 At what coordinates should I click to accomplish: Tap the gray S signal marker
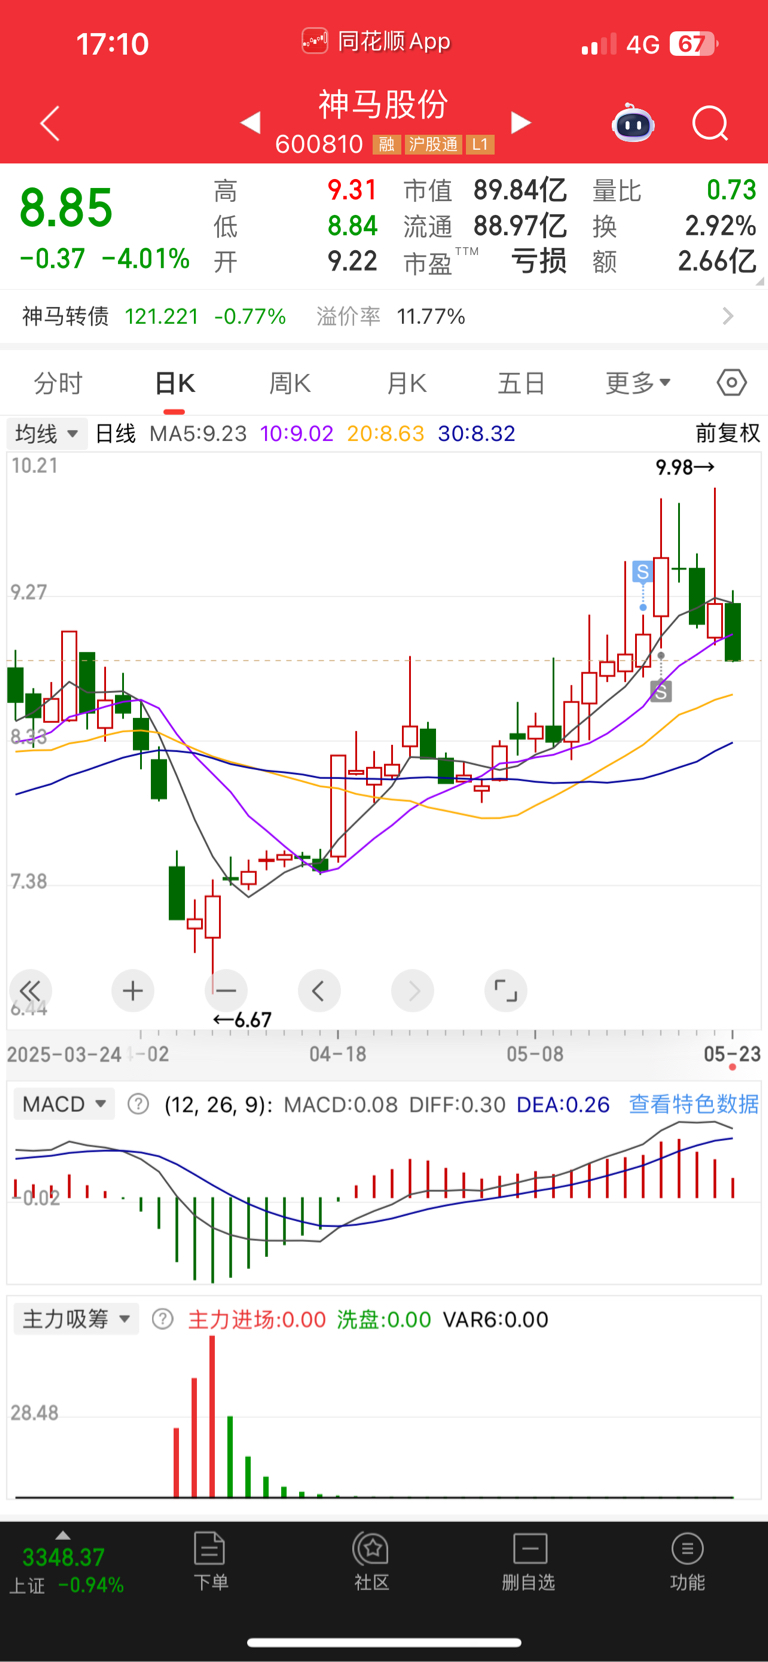coord(661,691)
